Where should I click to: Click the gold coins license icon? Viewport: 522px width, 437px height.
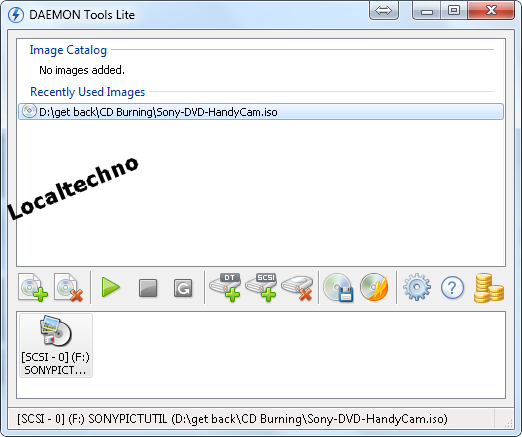(x=489, y=288)
